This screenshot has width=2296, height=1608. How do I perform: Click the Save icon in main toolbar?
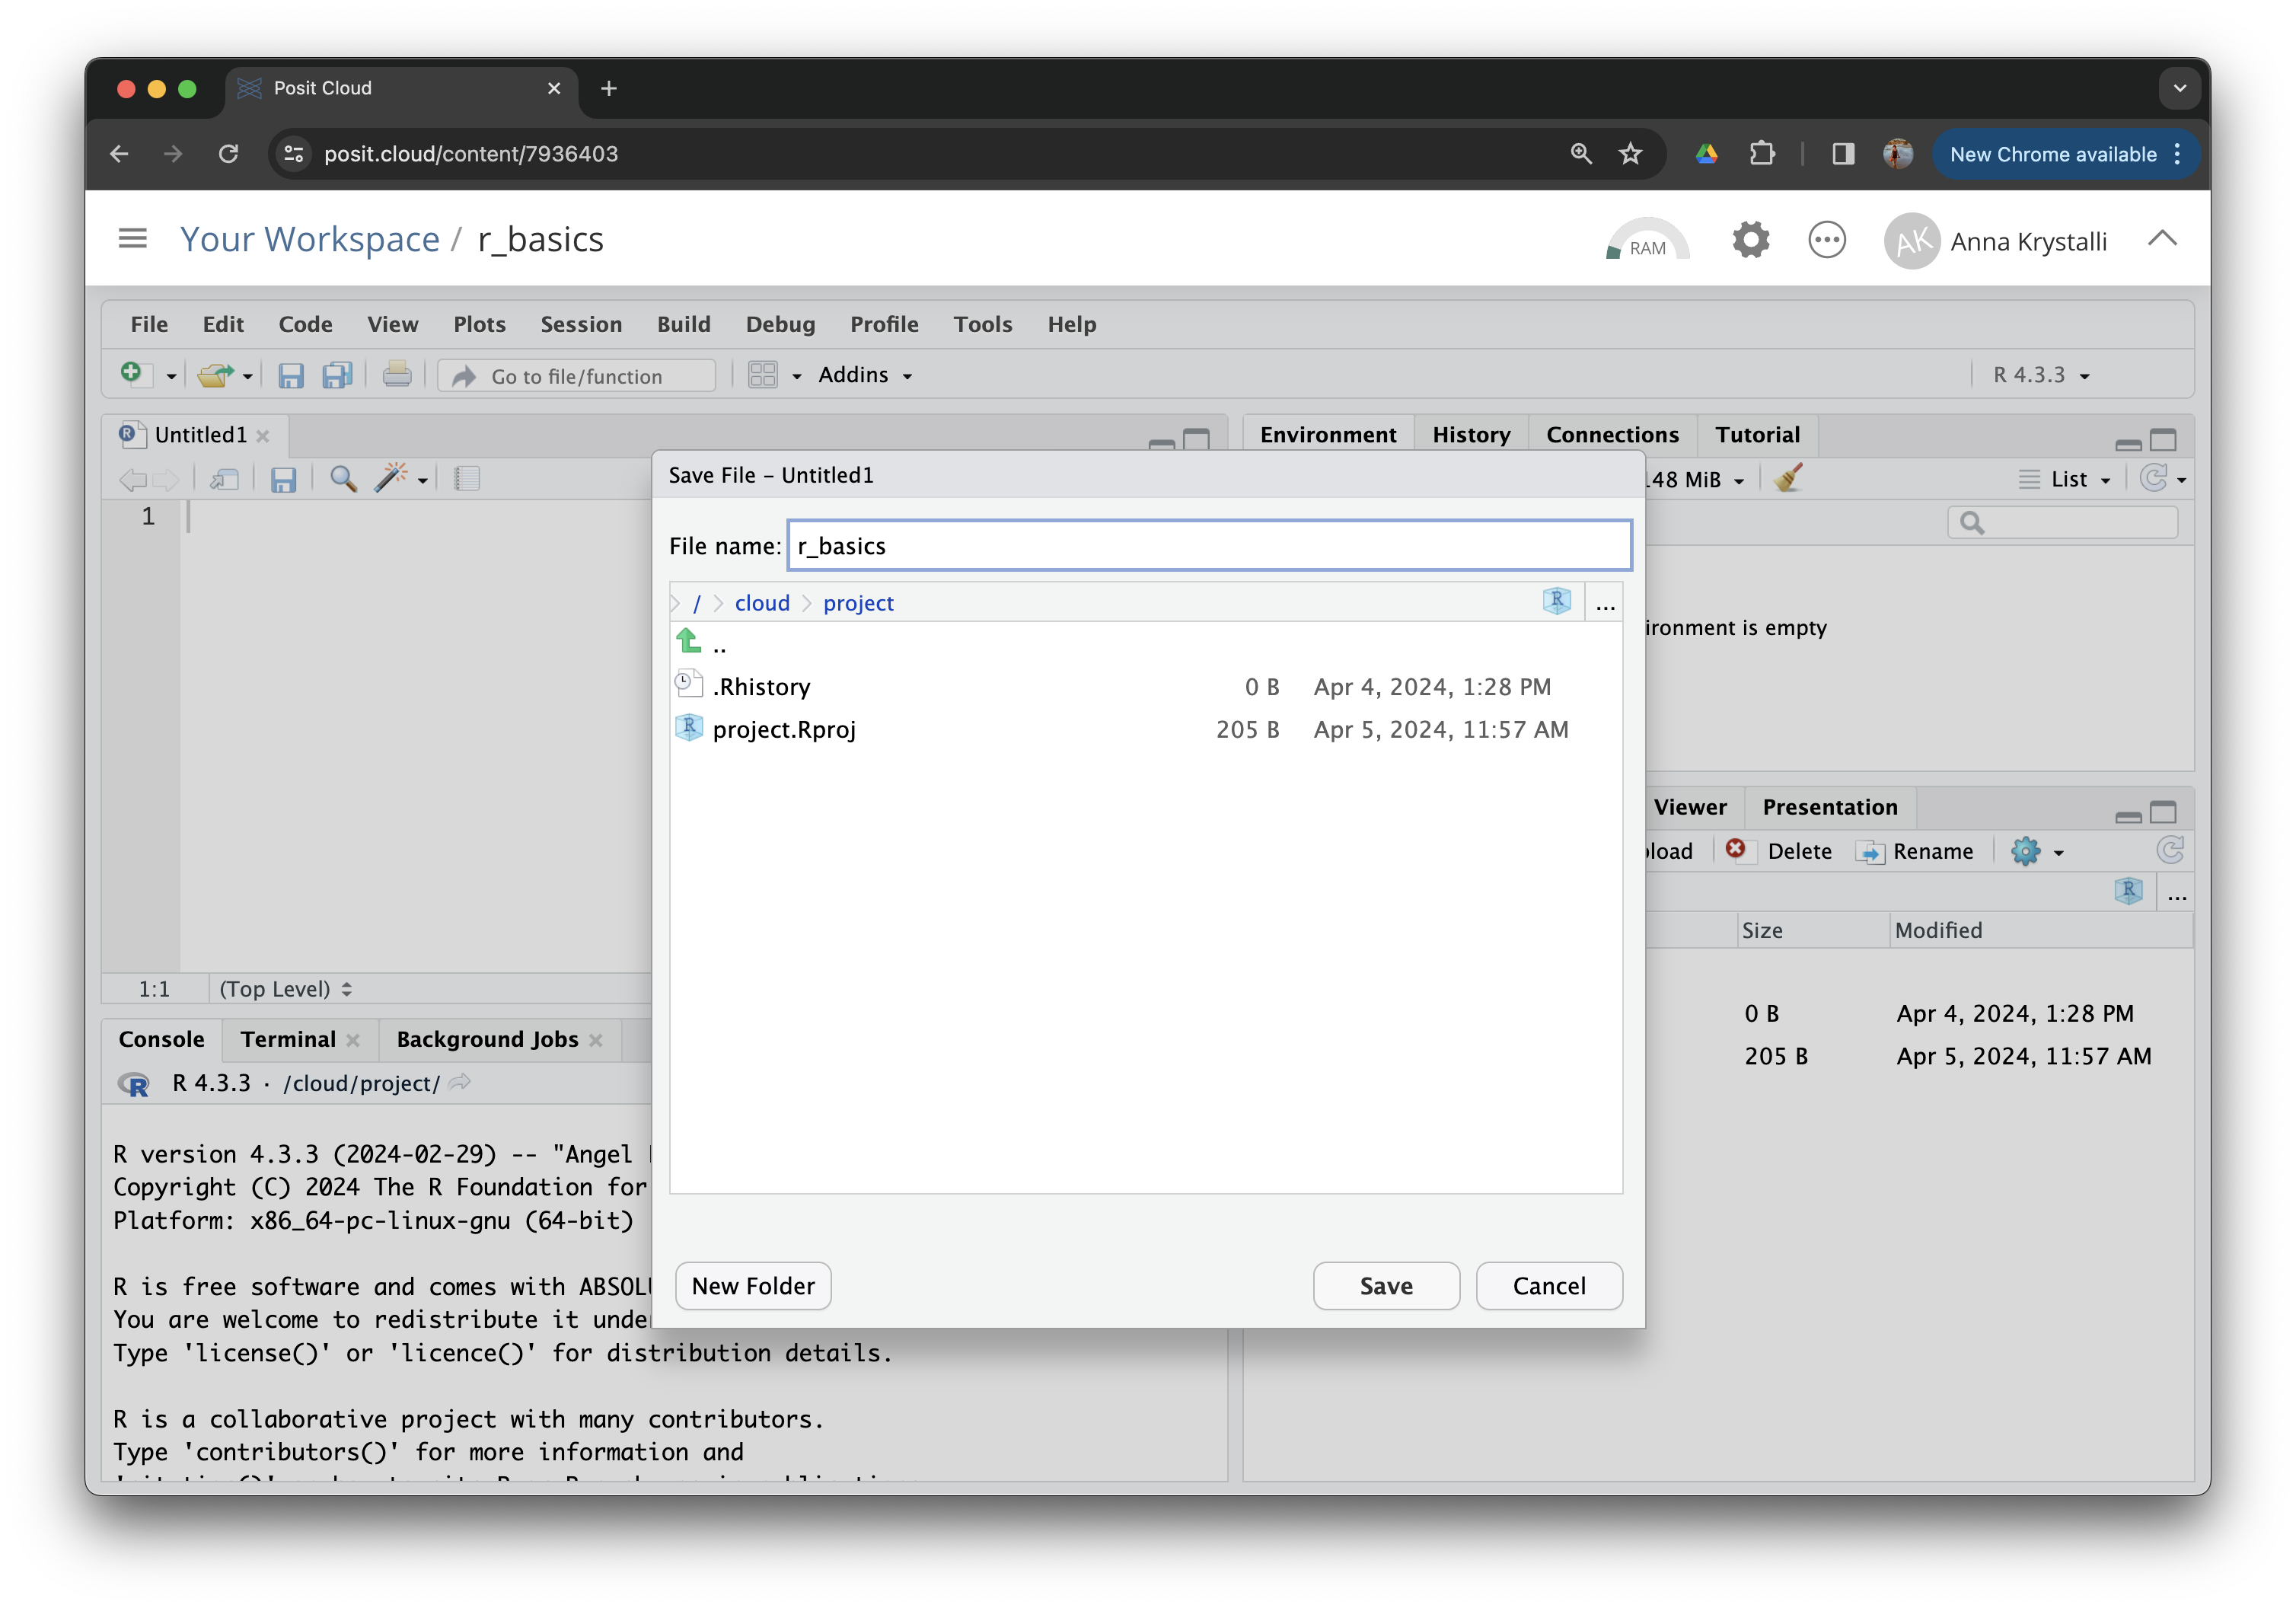click(x=290, y=375)
